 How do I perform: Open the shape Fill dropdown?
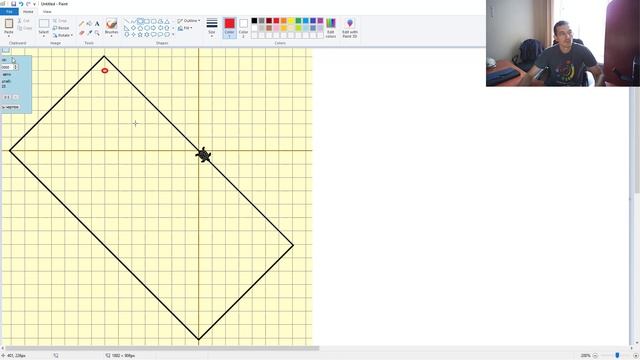pos(185,28)
